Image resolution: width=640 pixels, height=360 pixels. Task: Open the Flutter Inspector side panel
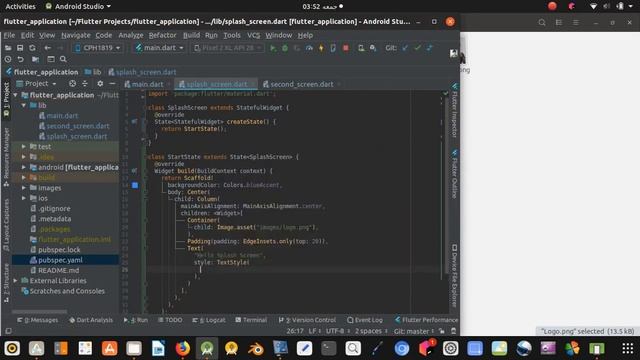[454, 111]
